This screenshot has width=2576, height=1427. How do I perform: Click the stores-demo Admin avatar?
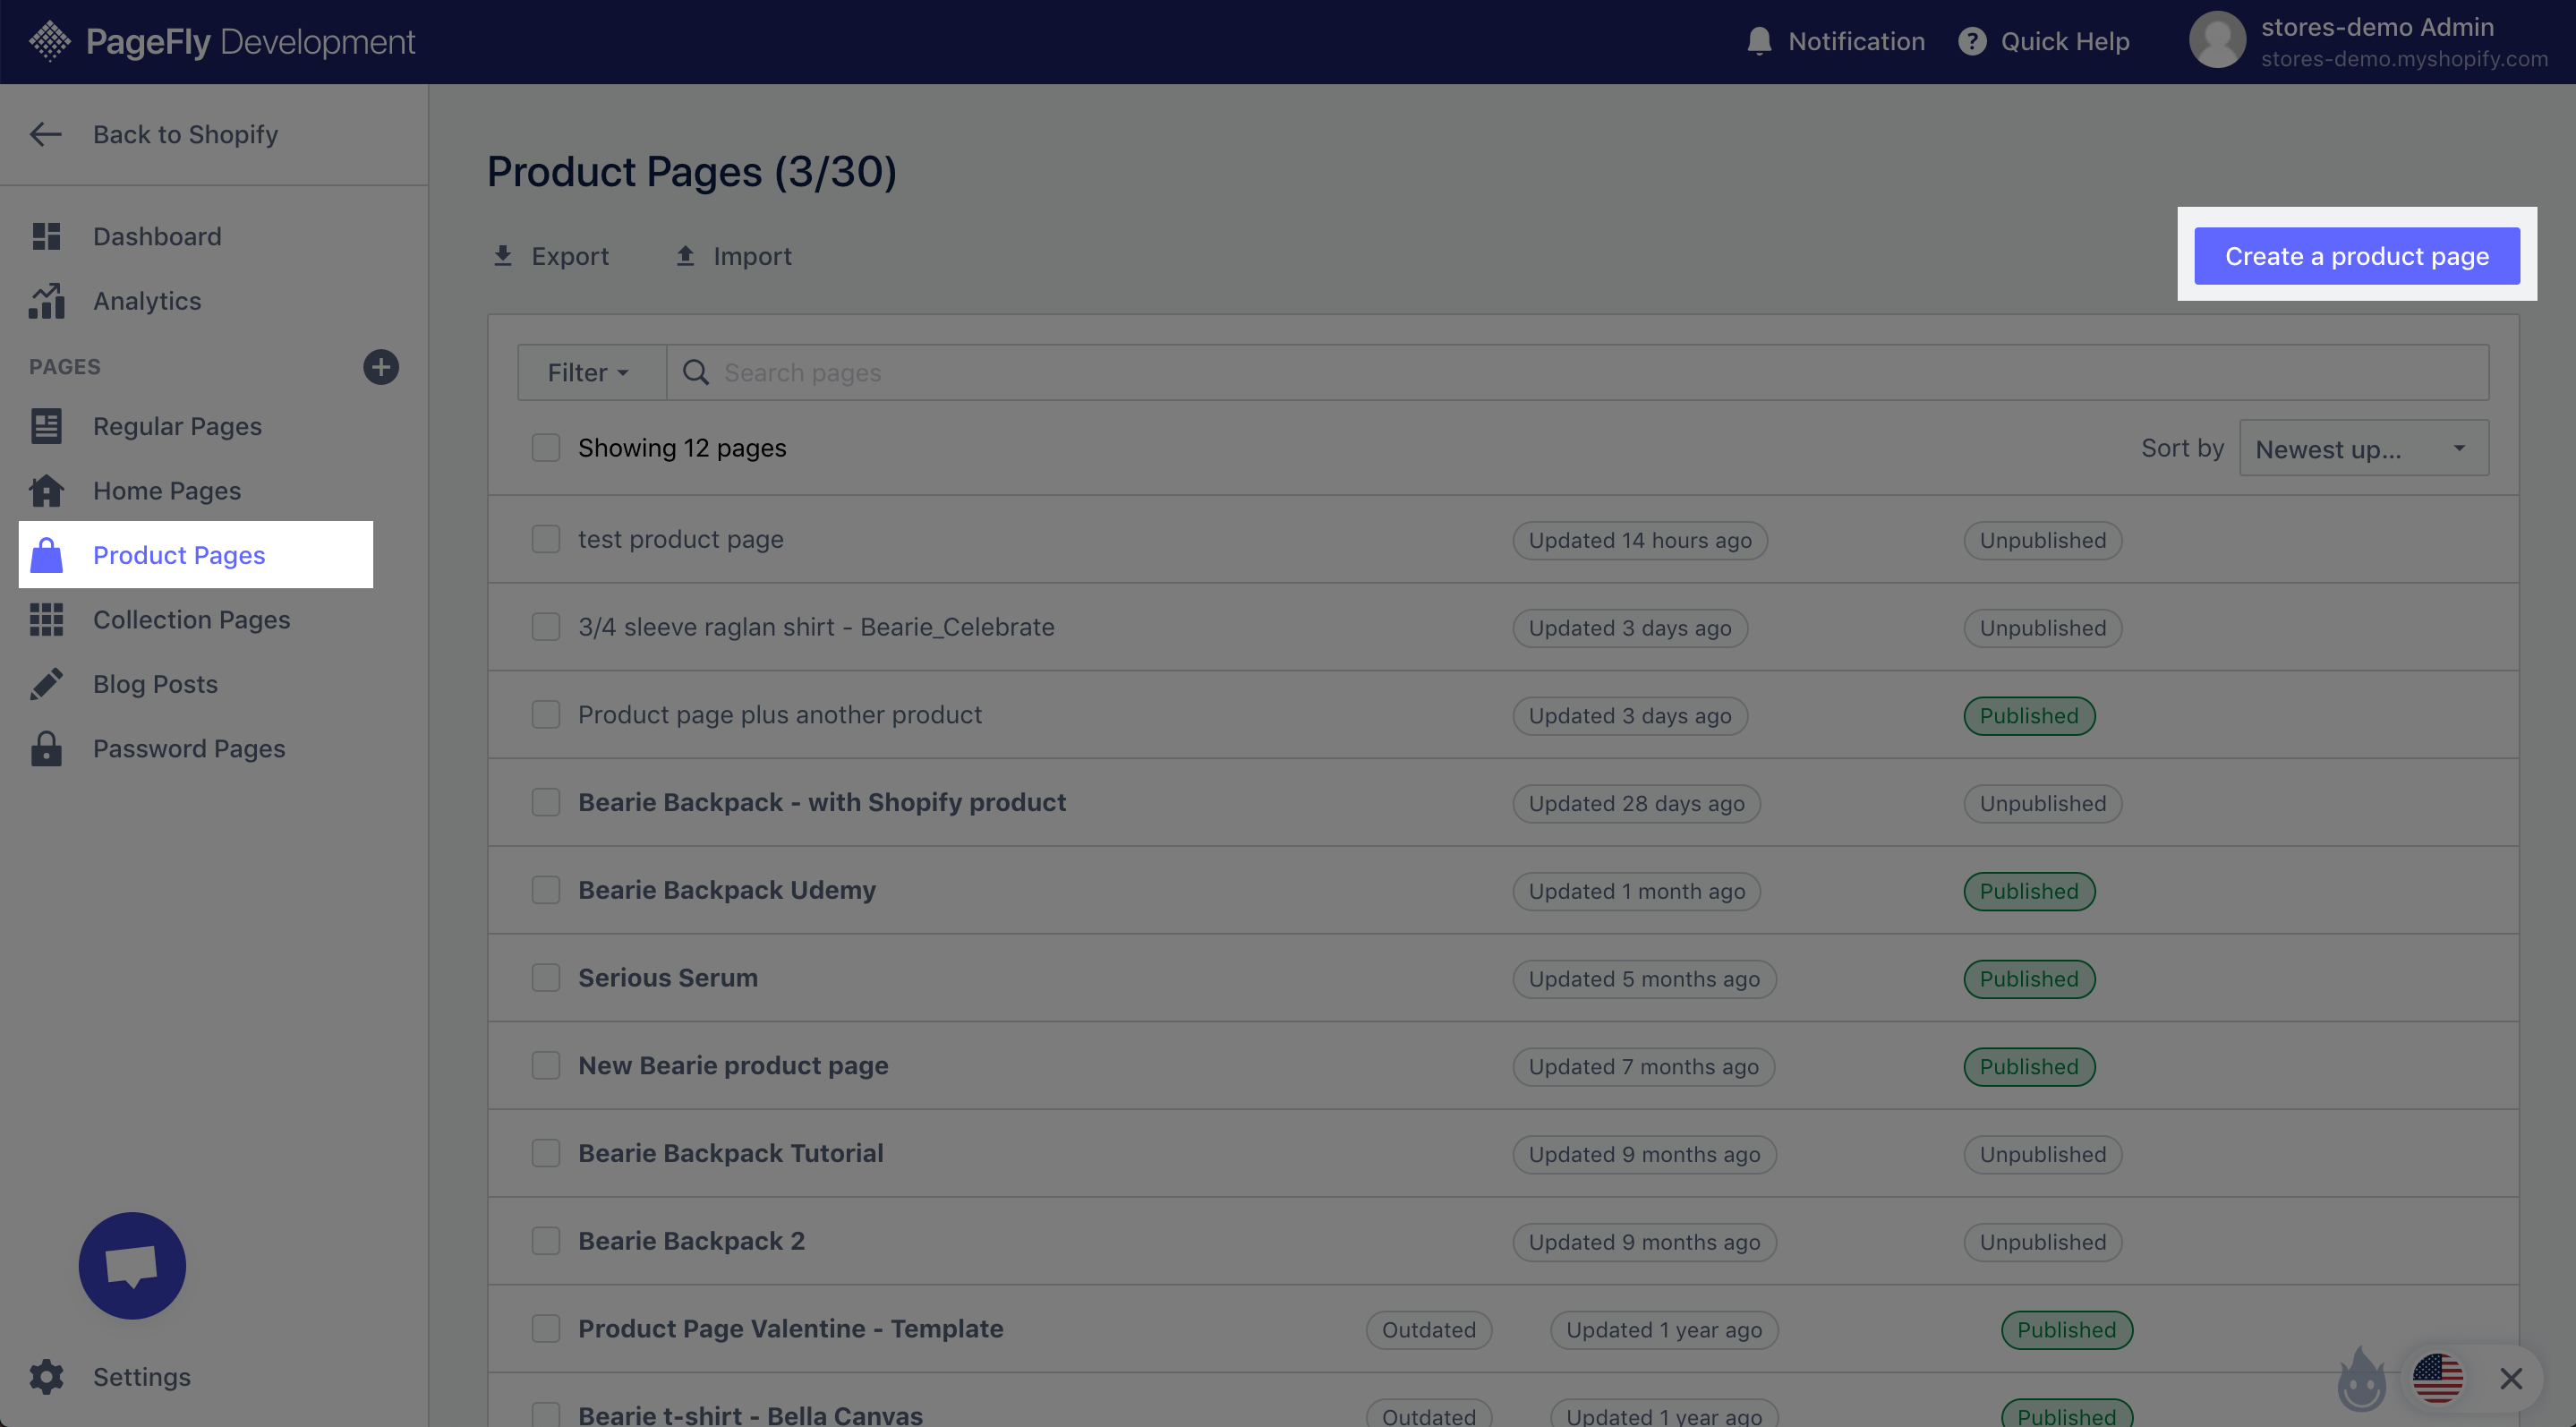[x=2217, y=40]
